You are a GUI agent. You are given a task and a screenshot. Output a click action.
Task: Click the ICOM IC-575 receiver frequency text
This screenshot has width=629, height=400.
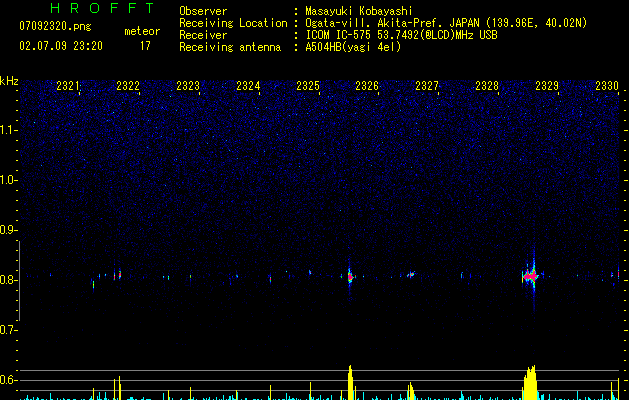[401, 35]
